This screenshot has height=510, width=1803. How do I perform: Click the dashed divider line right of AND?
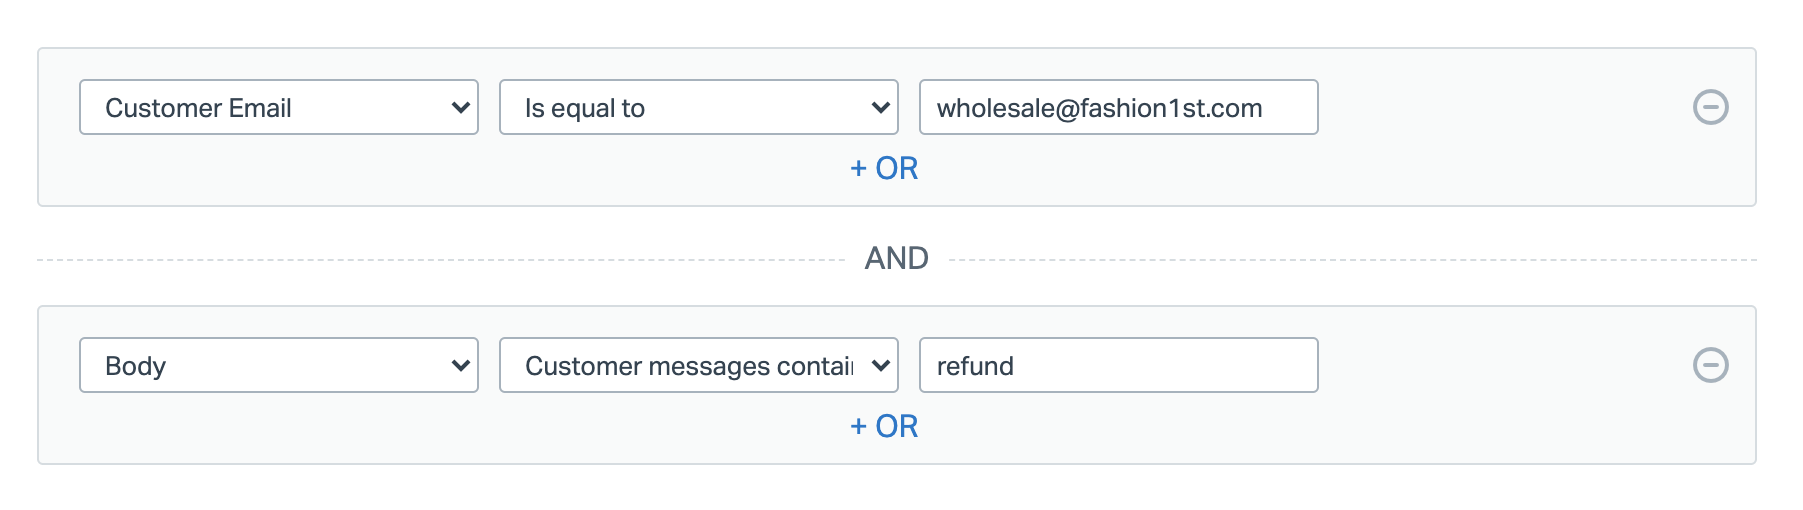[x=1350, y=260]
